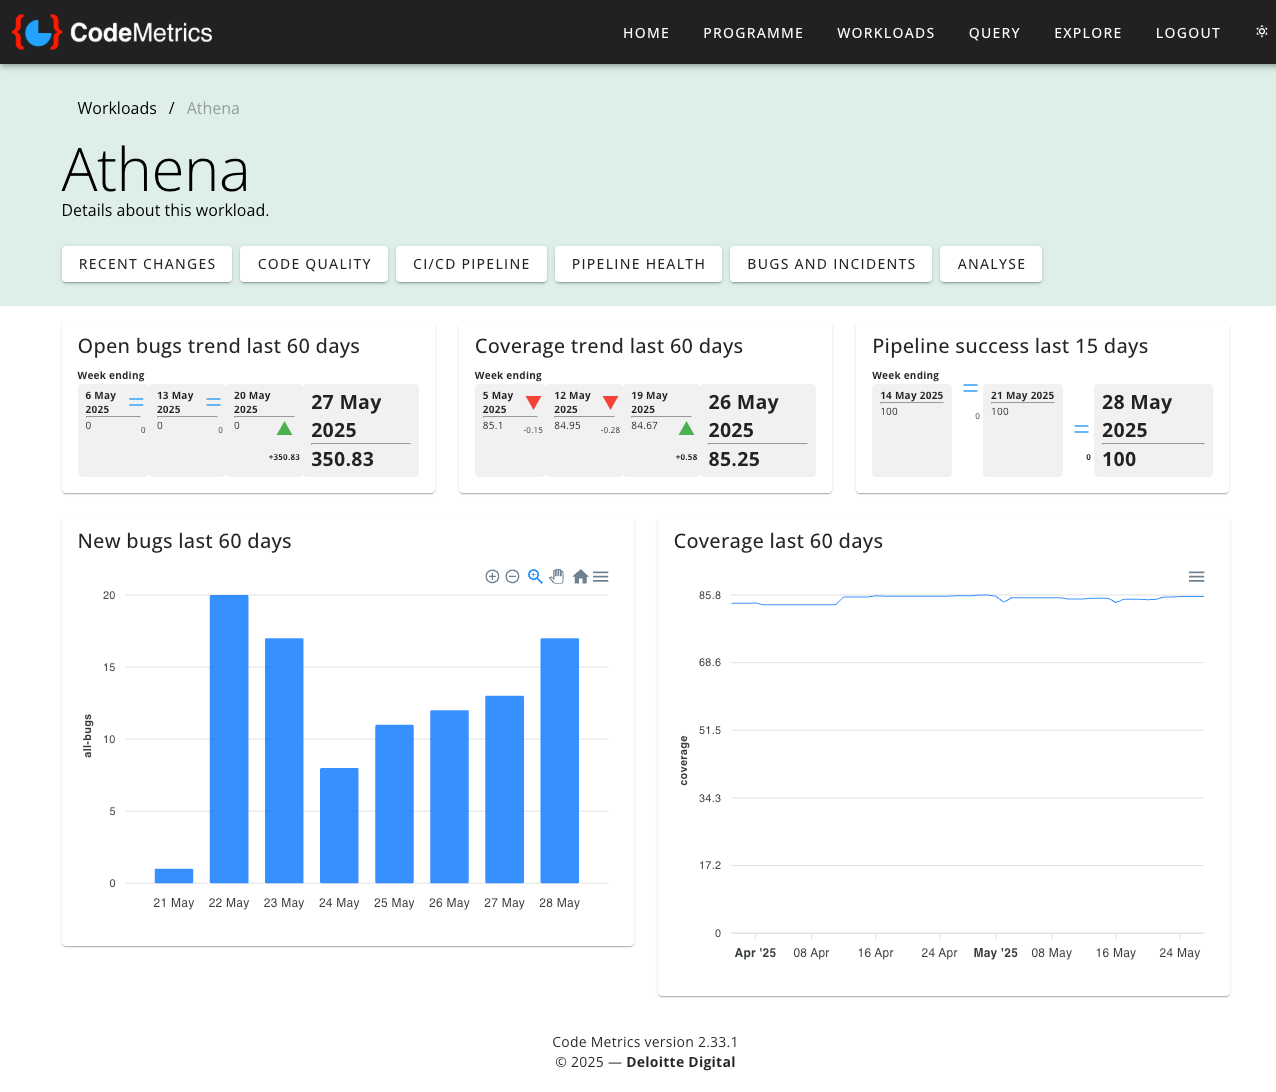The height and width of the screenshot is (1092, 1276).
Task: Click red down arrow for 12 May coverage
Action: tap(610, 403)
